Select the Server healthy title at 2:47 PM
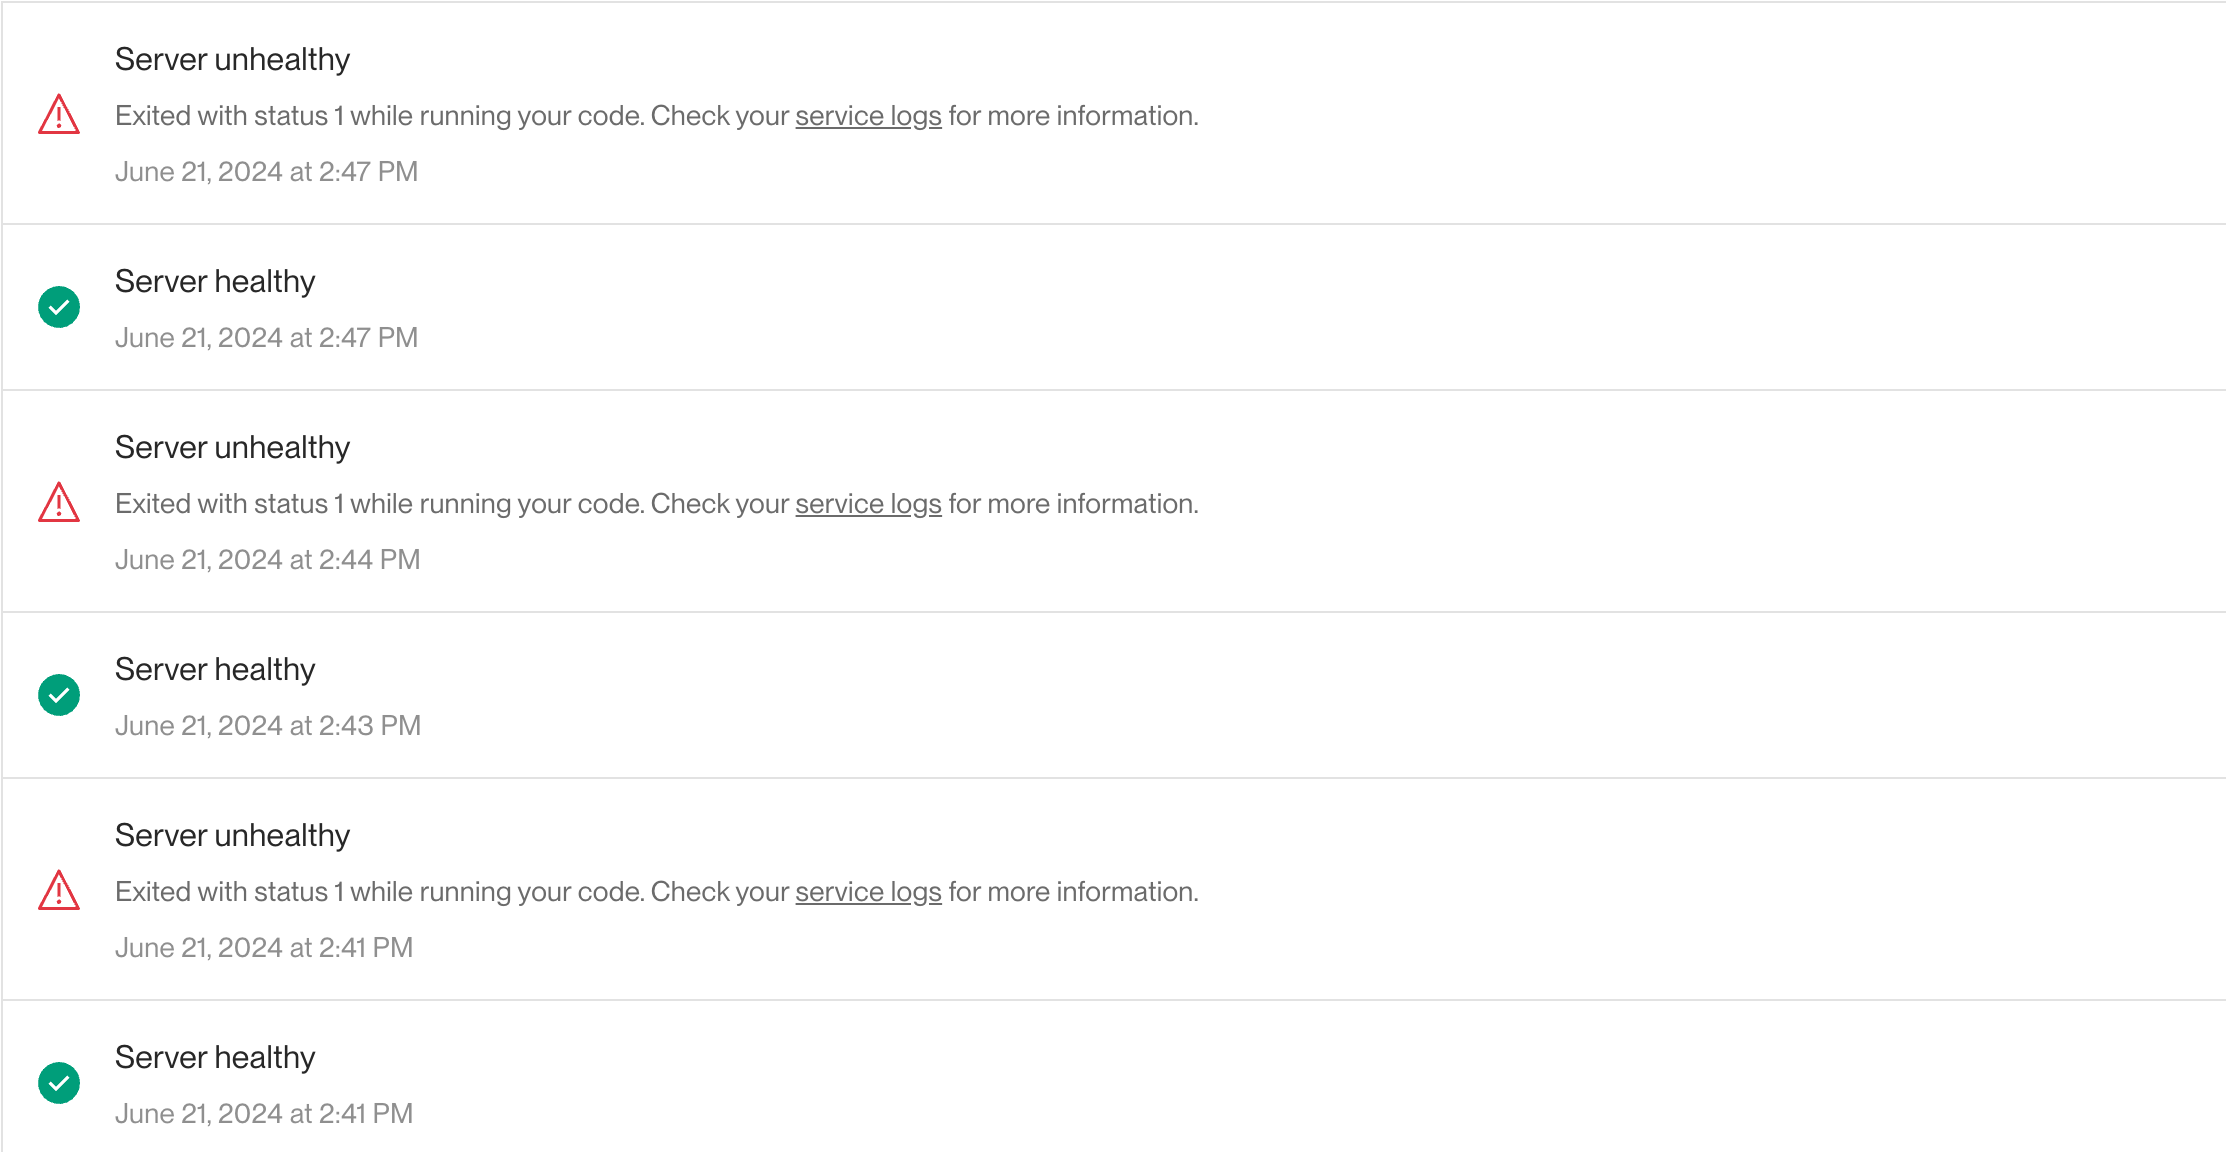 (215, 282)
